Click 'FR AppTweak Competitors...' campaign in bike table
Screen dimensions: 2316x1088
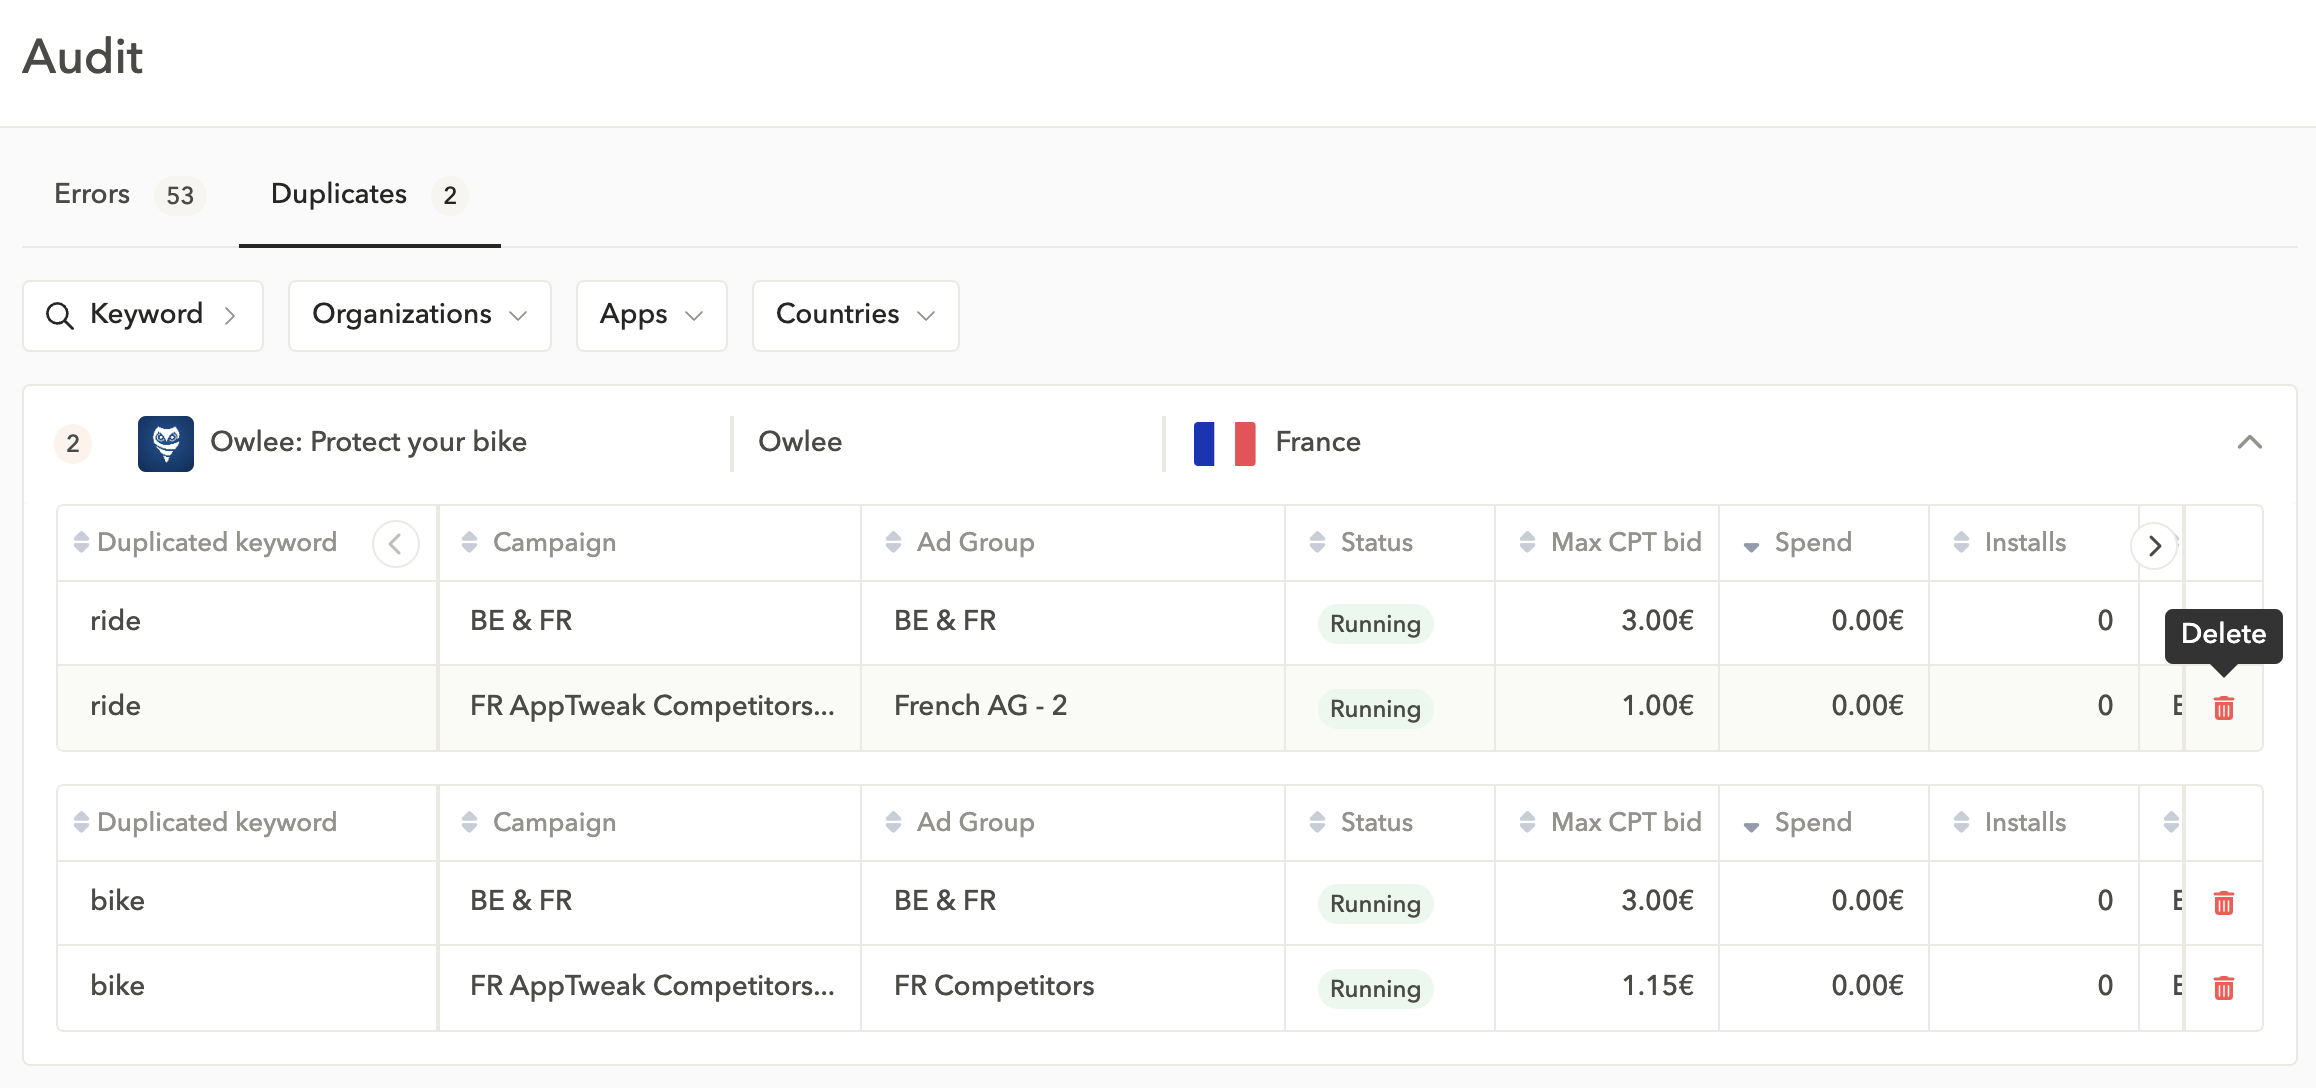coord(652,986)
